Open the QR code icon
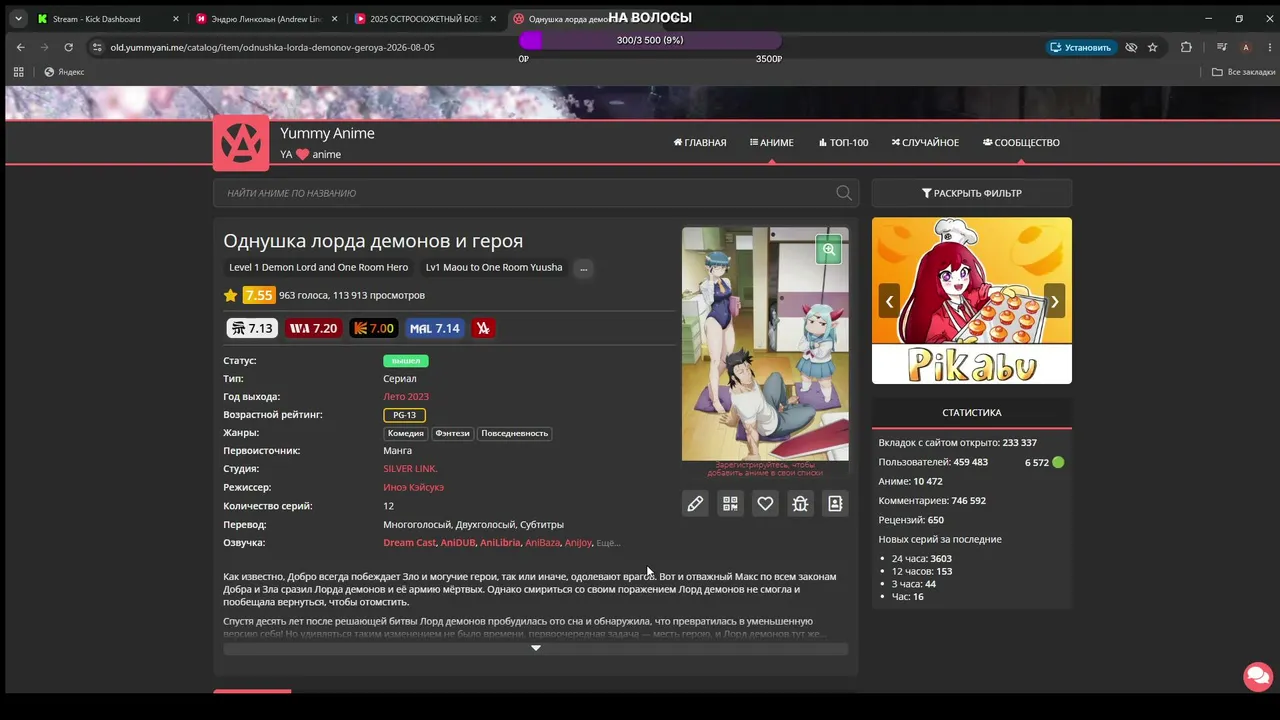Viewport: 1280px width, 720px height. pos(730,504)
